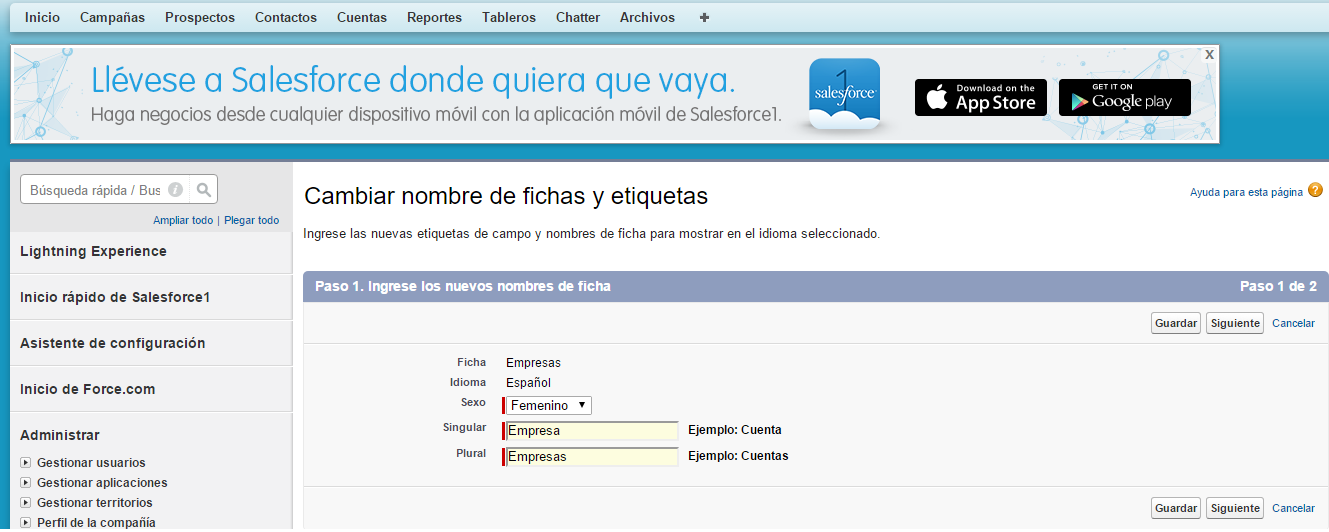
Task: Open Lightning Experience in sidebar
Action: pos(93,251)
